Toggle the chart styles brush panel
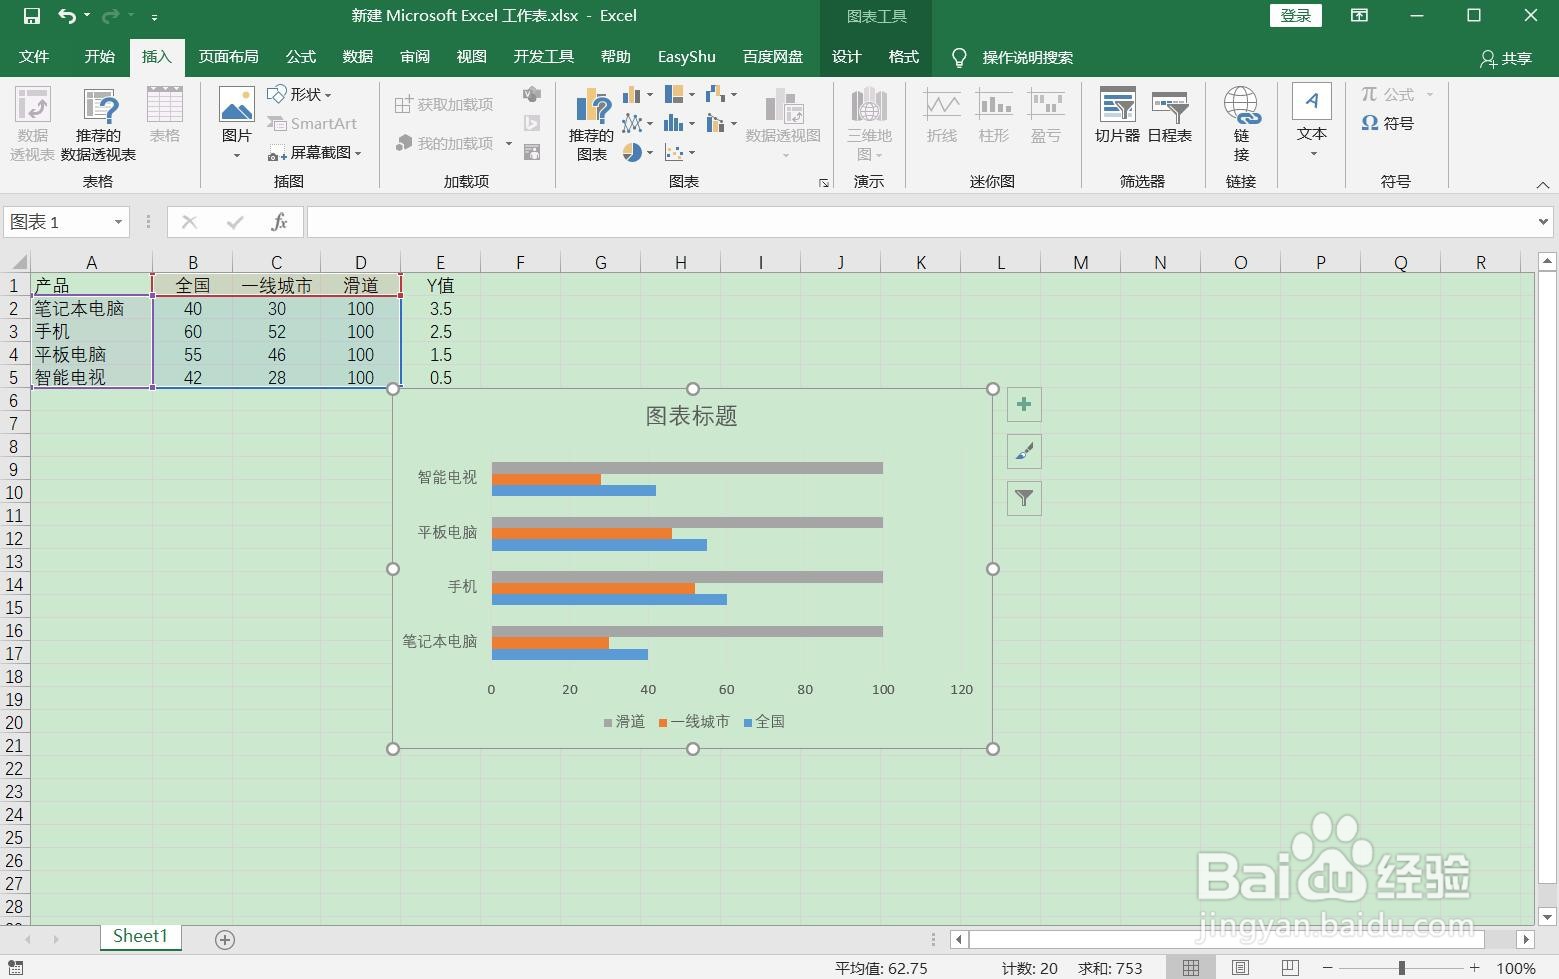1559x979 pixels. click(1023, 451)
